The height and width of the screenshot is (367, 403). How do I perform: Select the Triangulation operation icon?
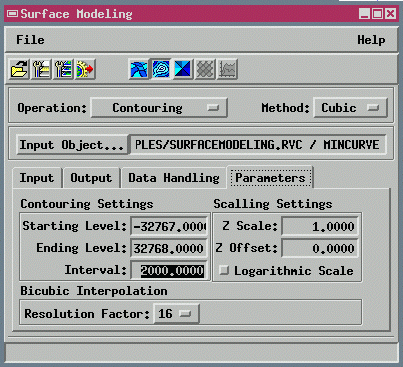183,69
